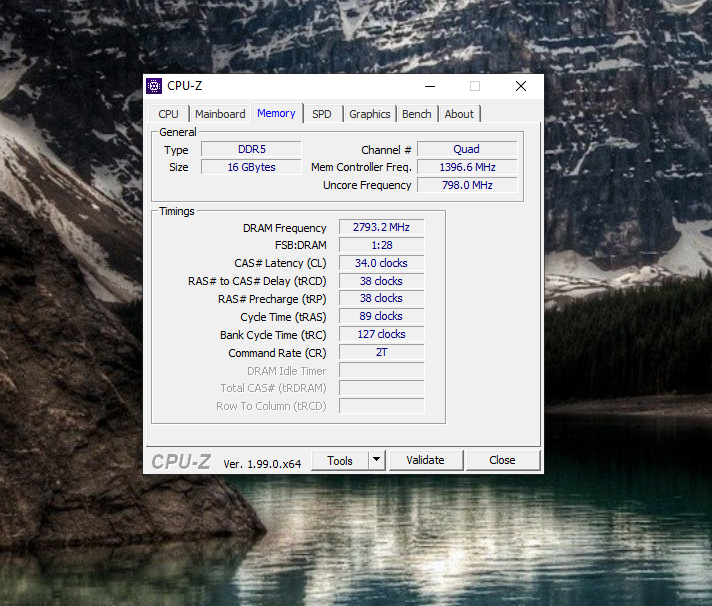Click the 2T command rate value
The width and height of the screenshot is (712, 606).
click(381, 352)
